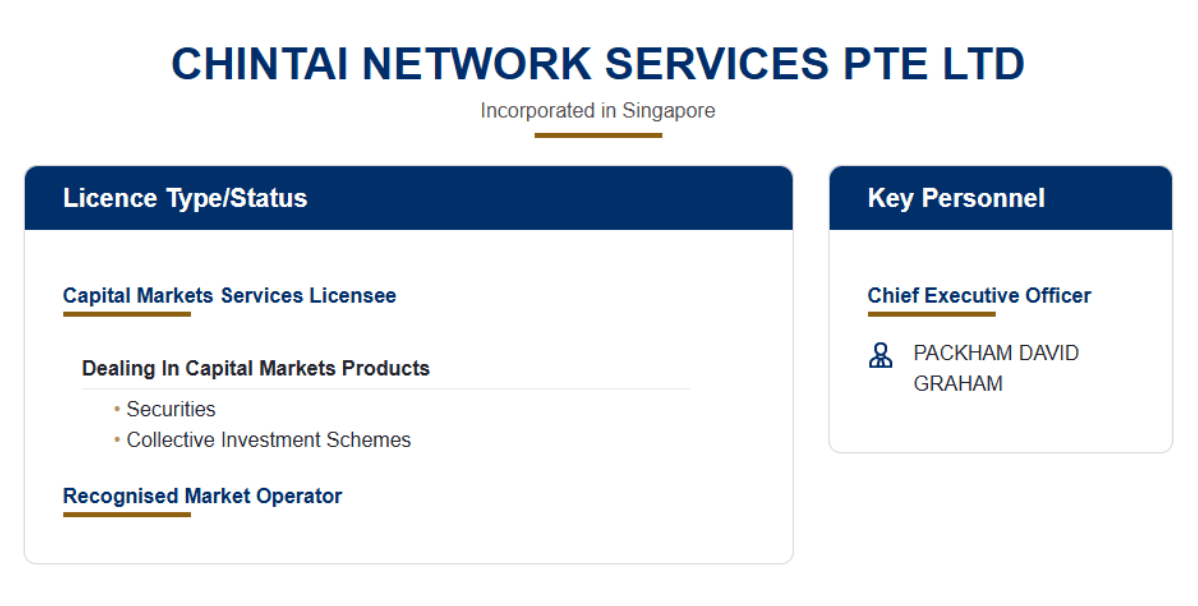Select the Securities list item
This screenshot has width=1198, height=606.
click(171, 409)
